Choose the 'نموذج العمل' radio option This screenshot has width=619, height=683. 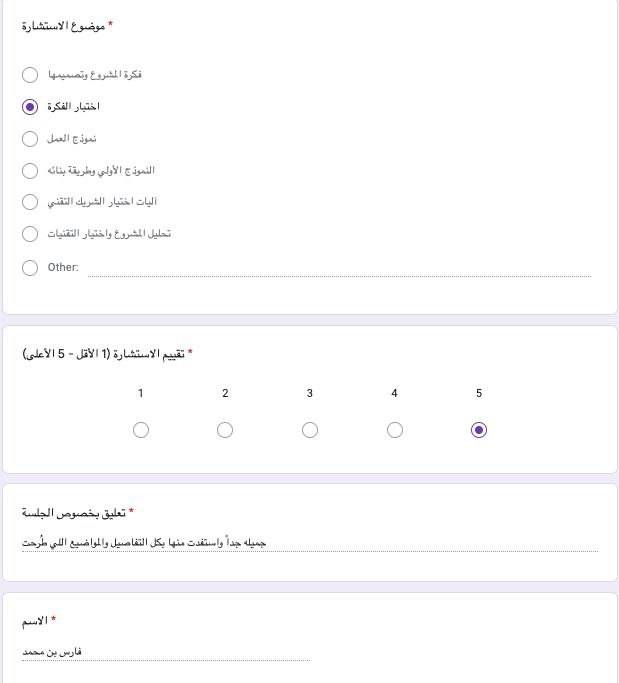pyautogui.click(x=30, y=138)
